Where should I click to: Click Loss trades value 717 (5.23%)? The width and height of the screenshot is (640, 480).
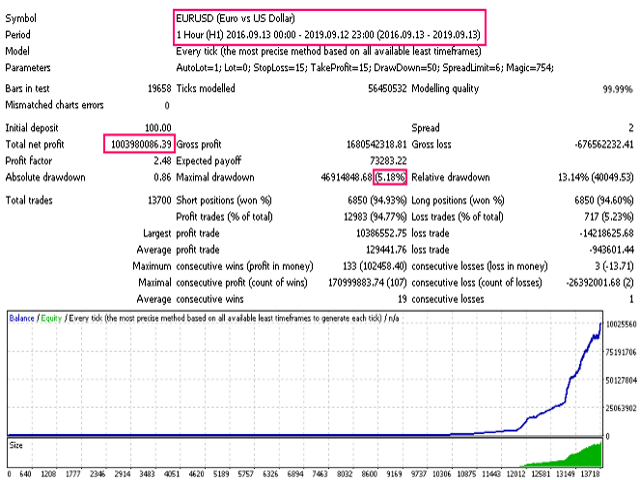[x=609, y=217]
